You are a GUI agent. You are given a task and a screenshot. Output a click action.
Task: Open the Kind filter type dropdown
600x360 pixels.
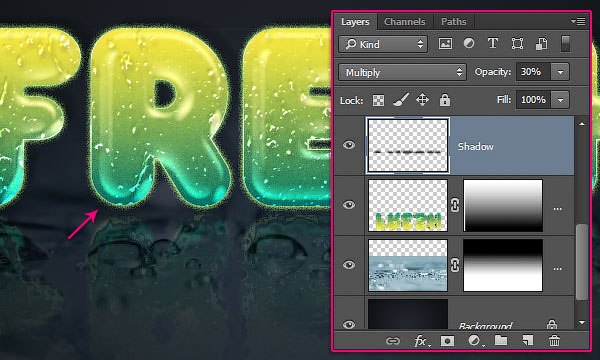pyautogui.click(x=383, y=44)
